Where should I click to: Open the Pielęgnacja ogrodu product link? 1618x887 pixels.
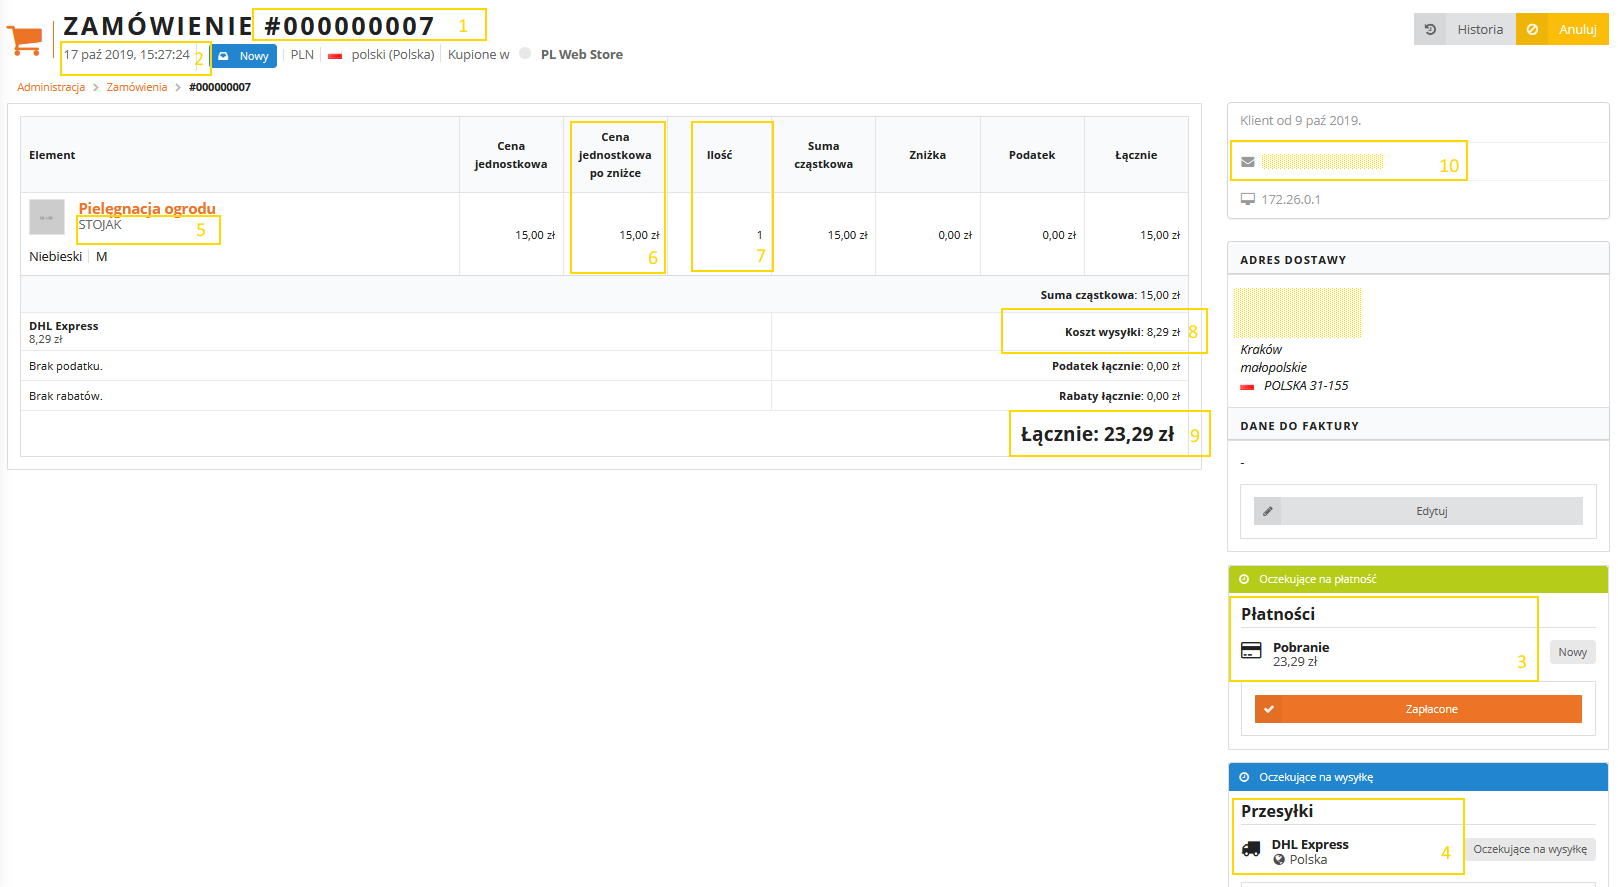click(x=147, y=208)
